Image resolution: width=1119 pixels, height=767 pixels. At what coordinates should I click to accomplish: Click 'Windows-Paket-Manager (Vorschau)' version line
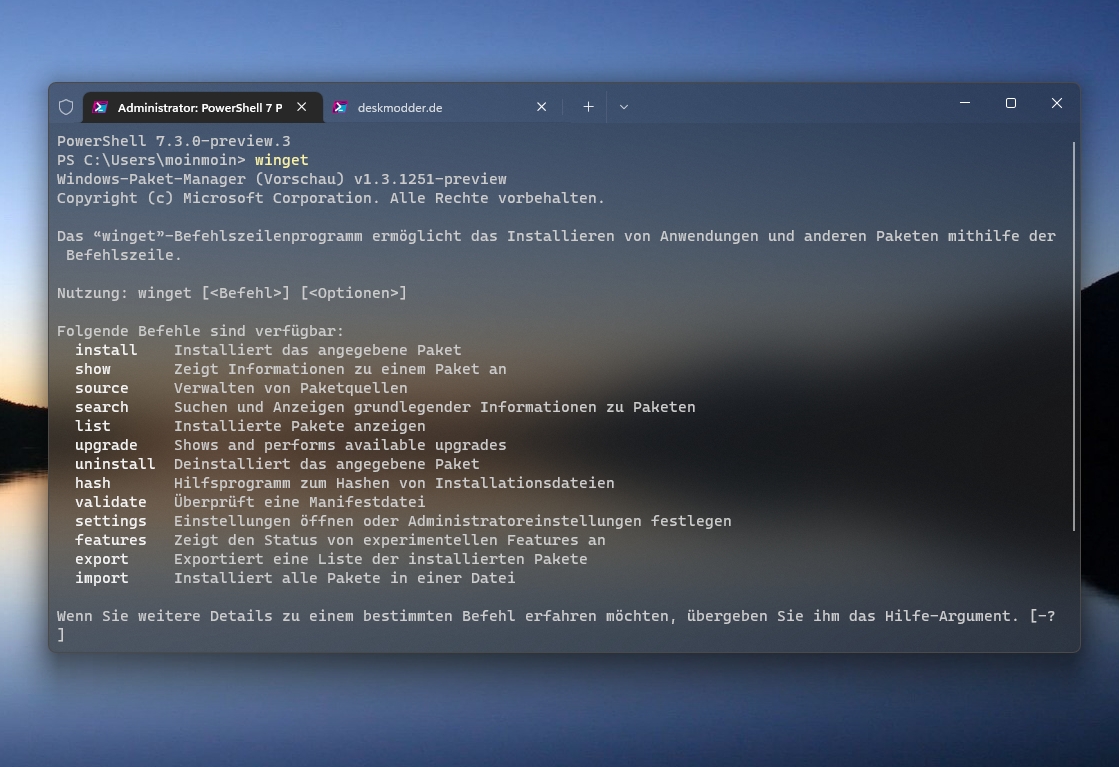(282, 179)
